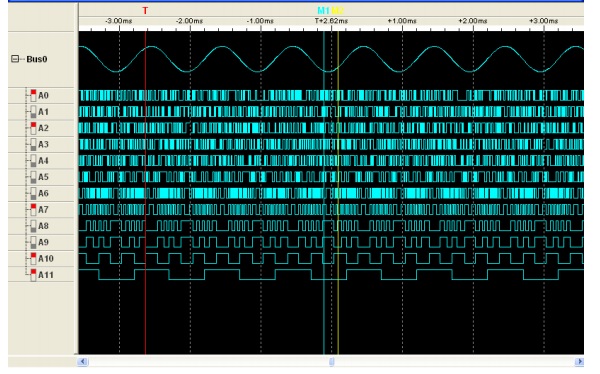Click the cyan M1 marker label

(x=323, y=11)
